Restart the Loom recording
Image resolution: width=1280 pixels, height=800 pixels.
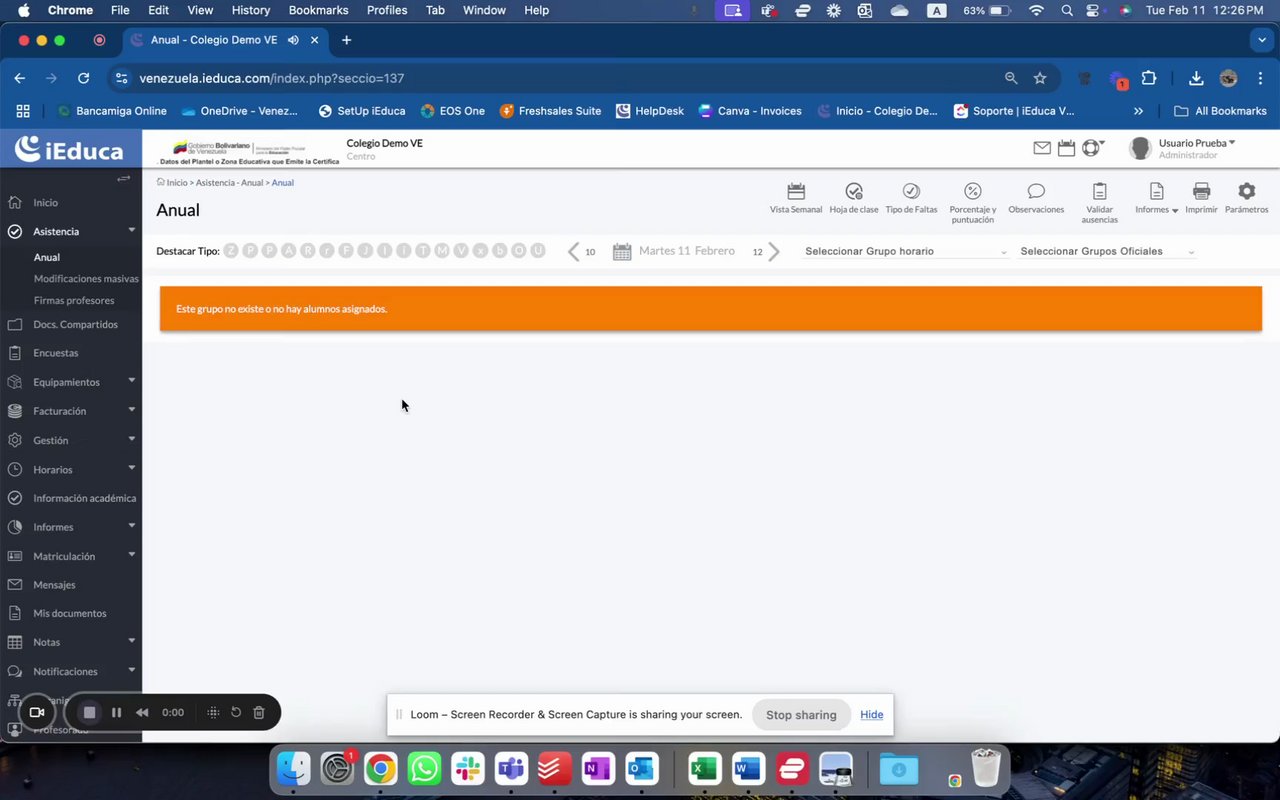click(236, 712)
